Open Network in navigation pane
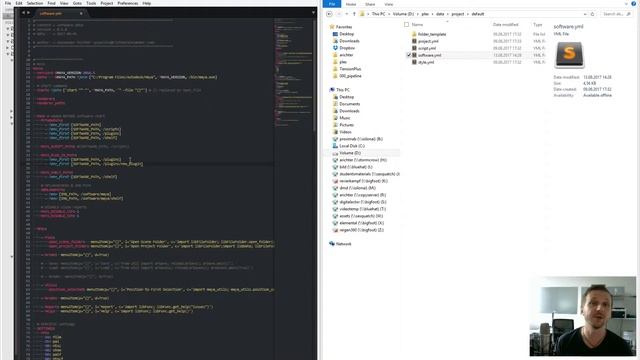 [x=343, y=244]
